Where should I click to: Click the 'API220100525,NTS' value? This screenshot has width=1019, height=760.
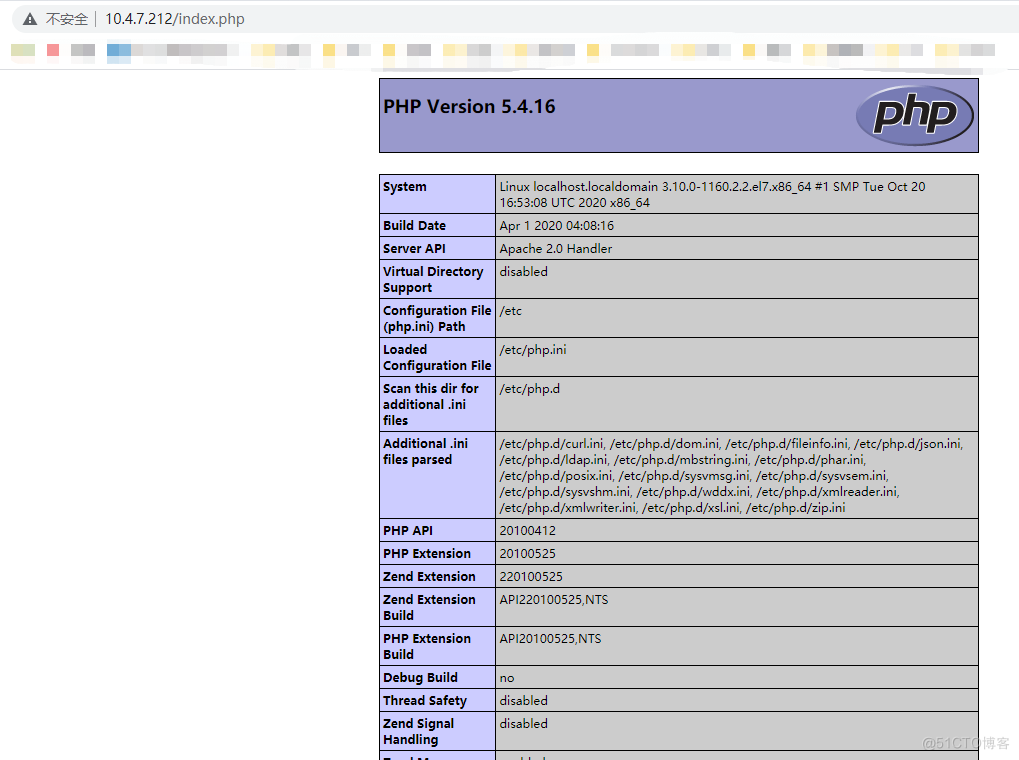pos(554,599)
